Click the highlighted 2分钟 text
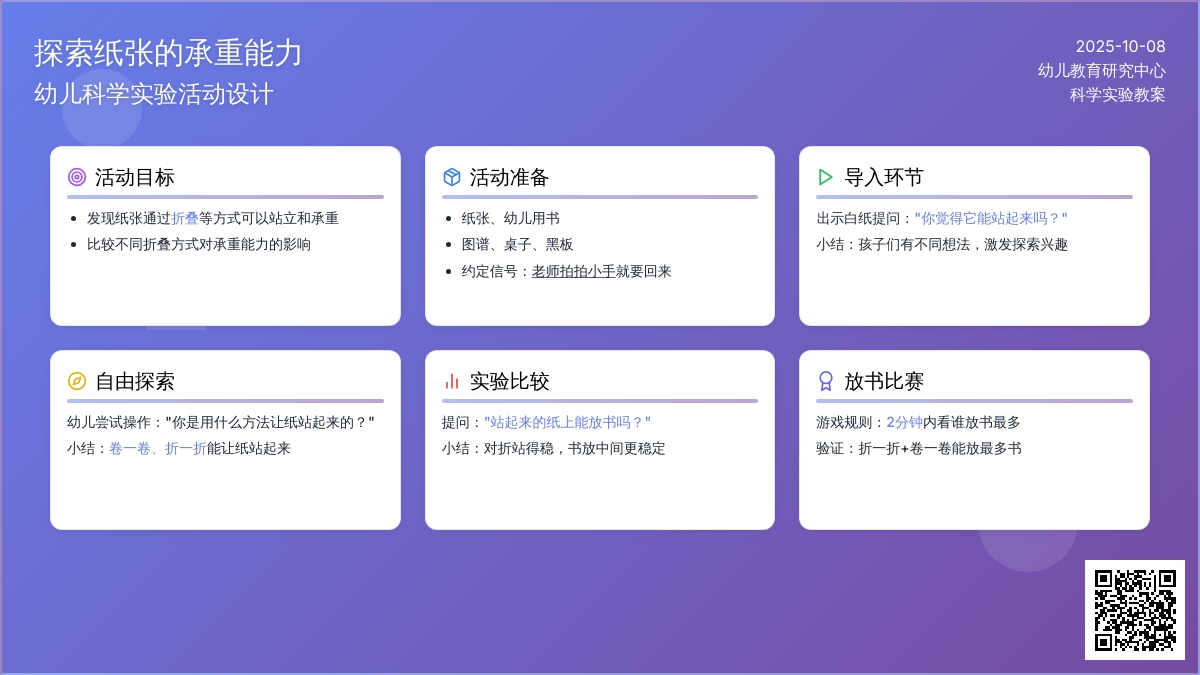The image size is (1200, 675). 904,422
